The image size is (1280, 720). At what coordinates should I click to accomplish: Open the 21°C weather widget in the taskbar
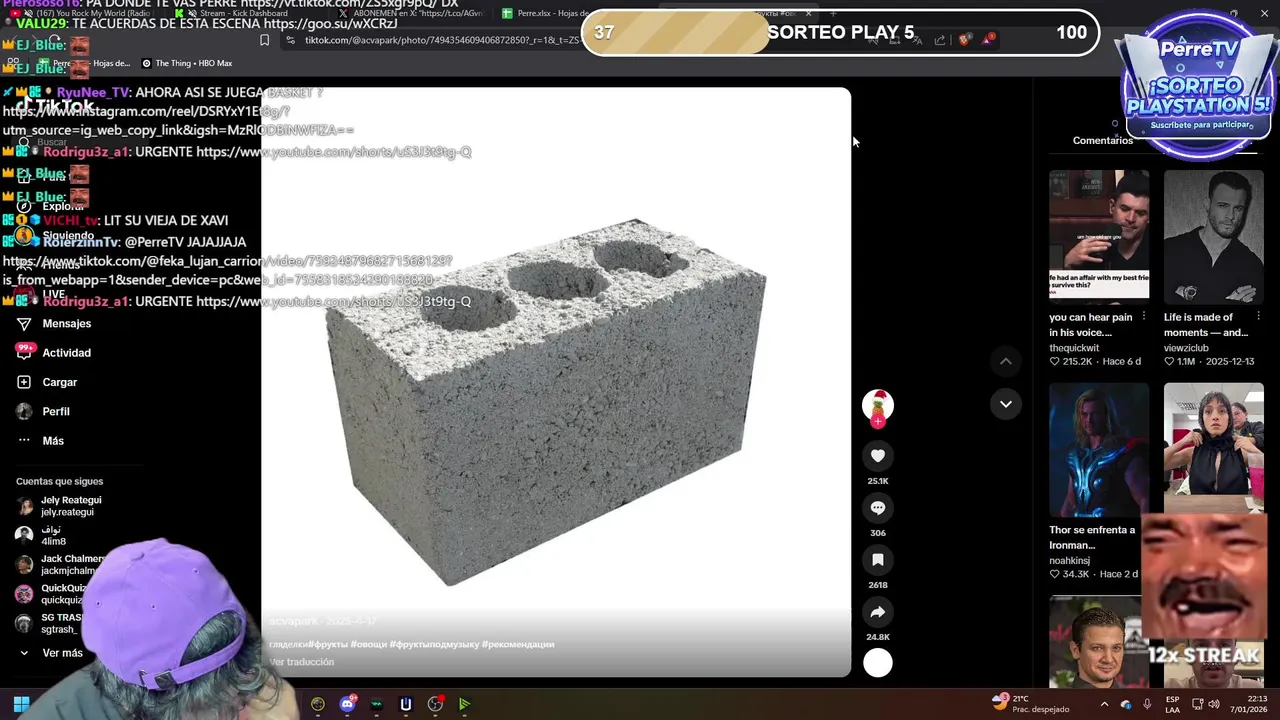click(1030, 704)
